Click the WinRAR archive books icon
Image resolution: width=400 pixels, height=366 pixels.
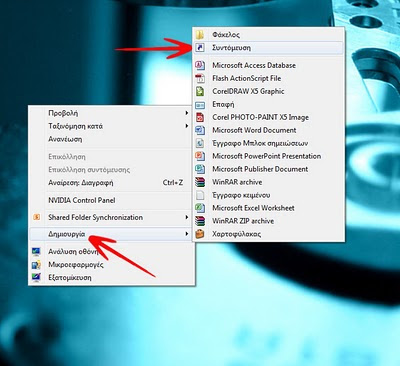pyautogui.click(x=200, y=182)
